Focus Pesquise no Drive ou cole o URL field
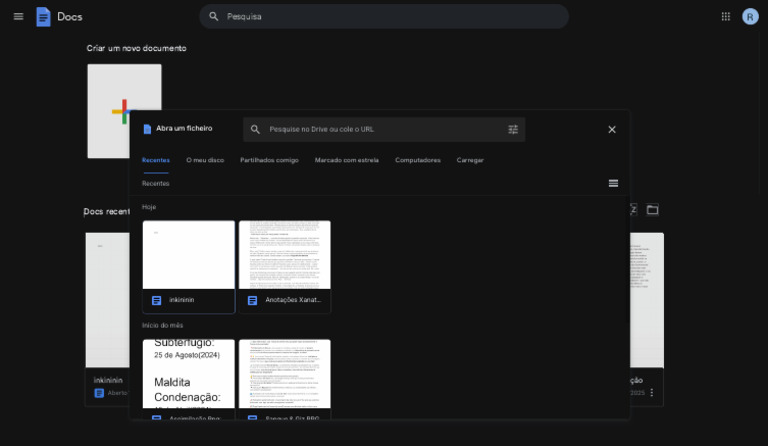The height and width of the screenshot is (446, 768). click(384, 129)
